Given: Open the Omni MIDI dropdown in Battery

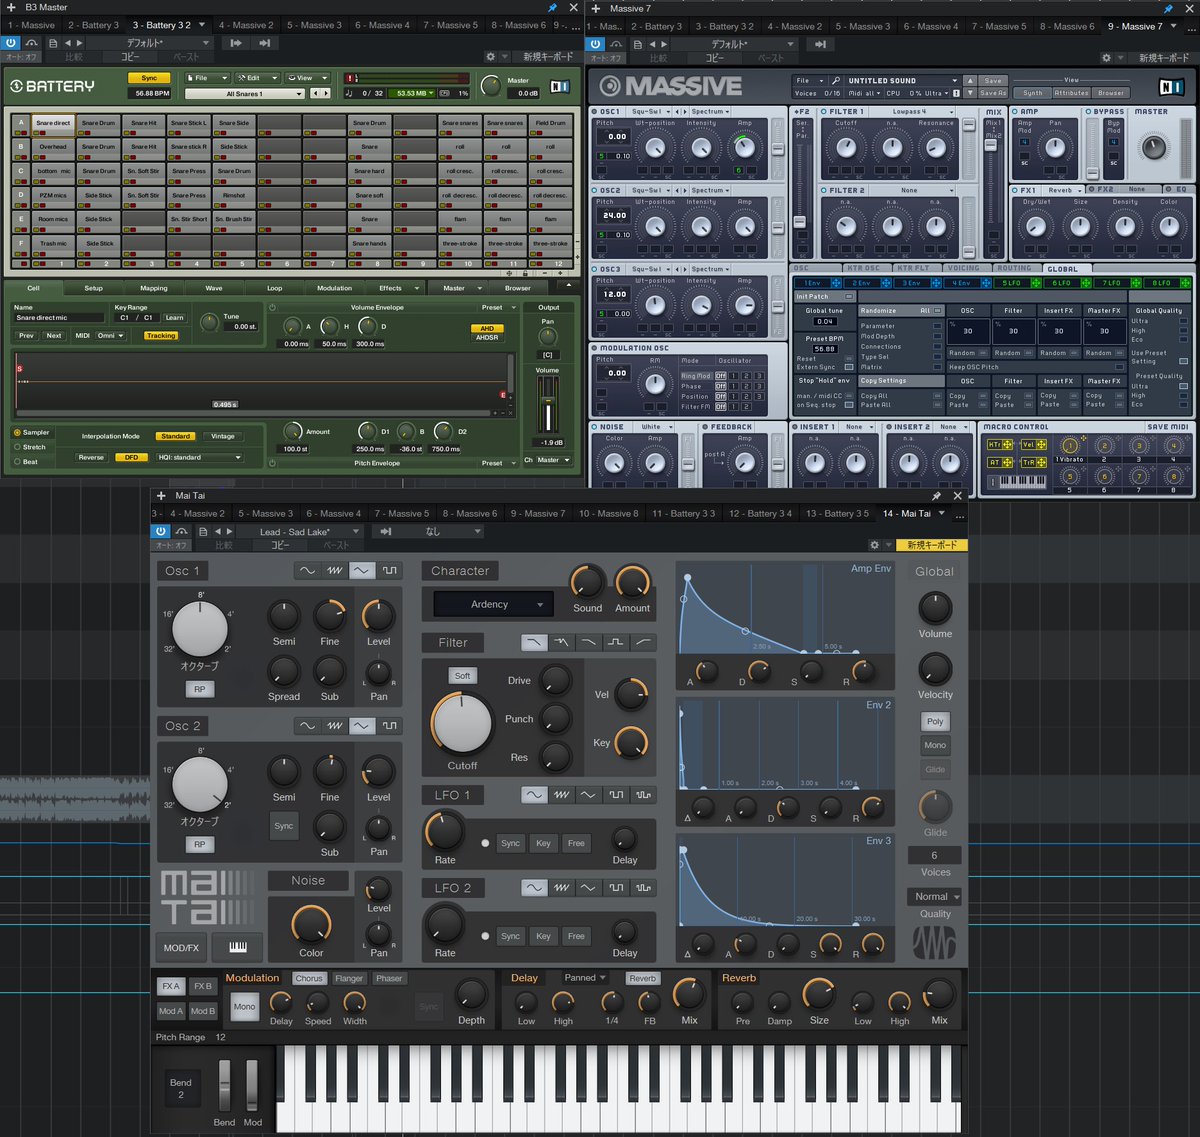Looking at the screenshot, I should pos(110,336).
